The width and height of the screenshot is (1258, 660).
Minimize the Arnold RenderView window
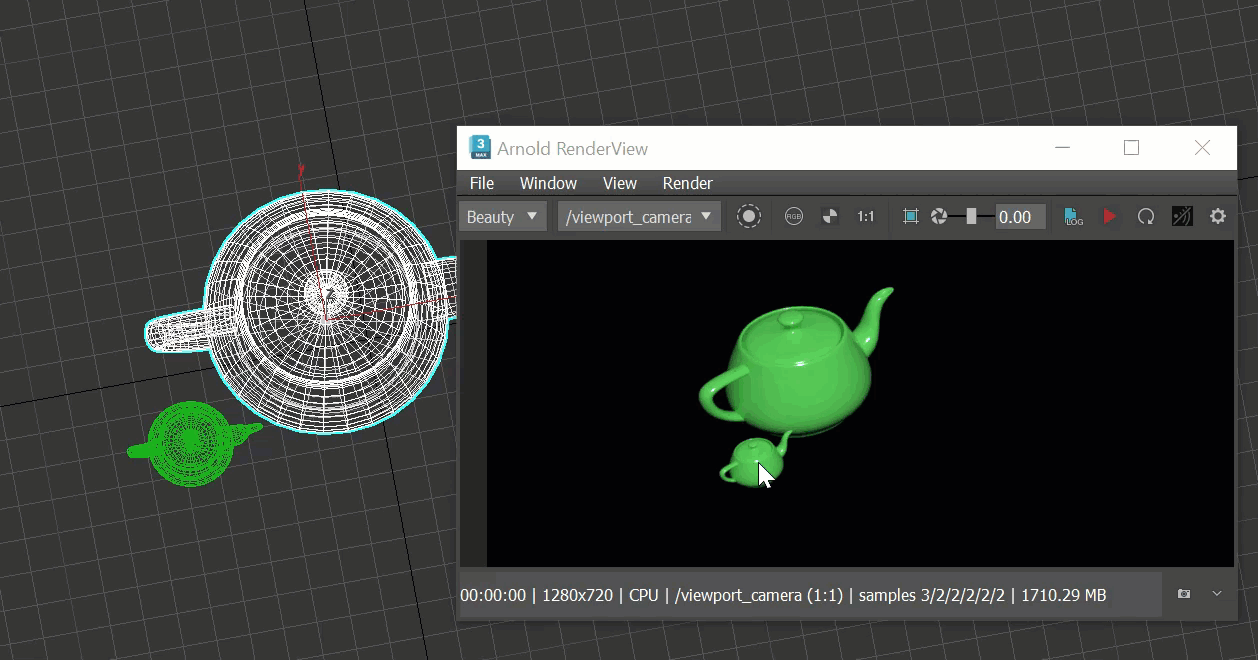1062,148
